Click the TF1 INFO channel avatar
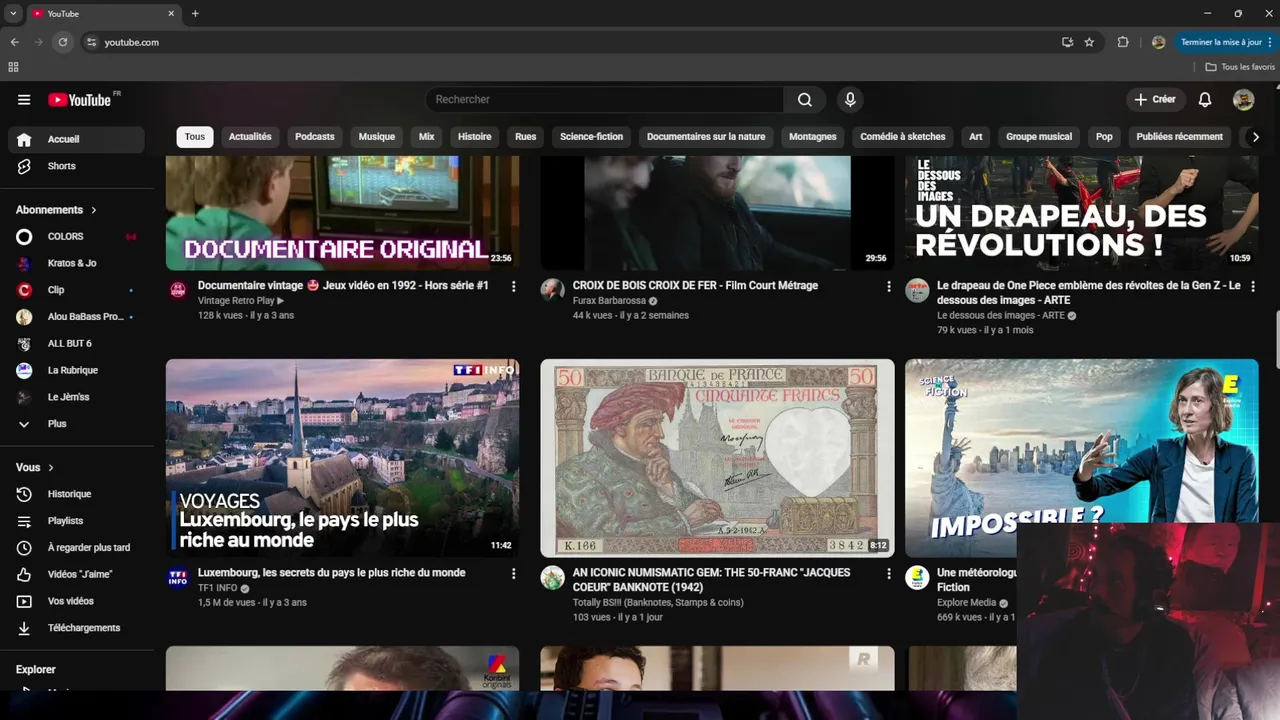This screenshot has height=720, width=1280. [178, 578]
